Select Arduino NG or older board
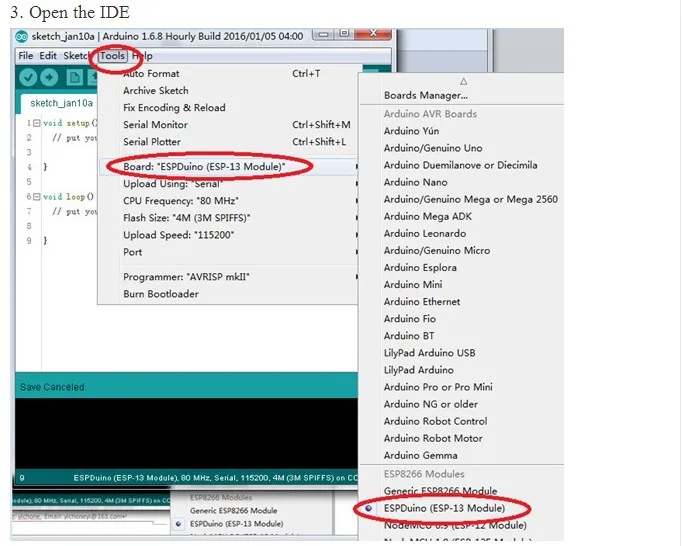Screen dimensions: 683x546 [x=462, y=404]
